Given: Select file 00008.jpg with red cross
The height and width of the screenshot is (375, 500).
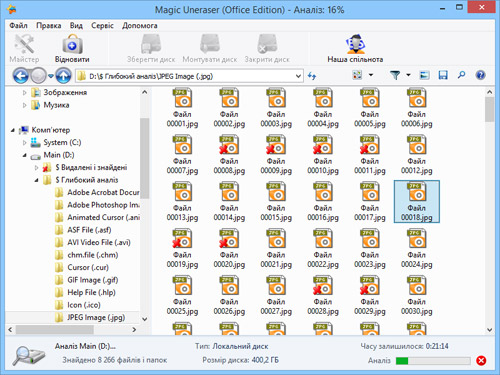Looking at the screenshot, I should (x=229, y=145).
